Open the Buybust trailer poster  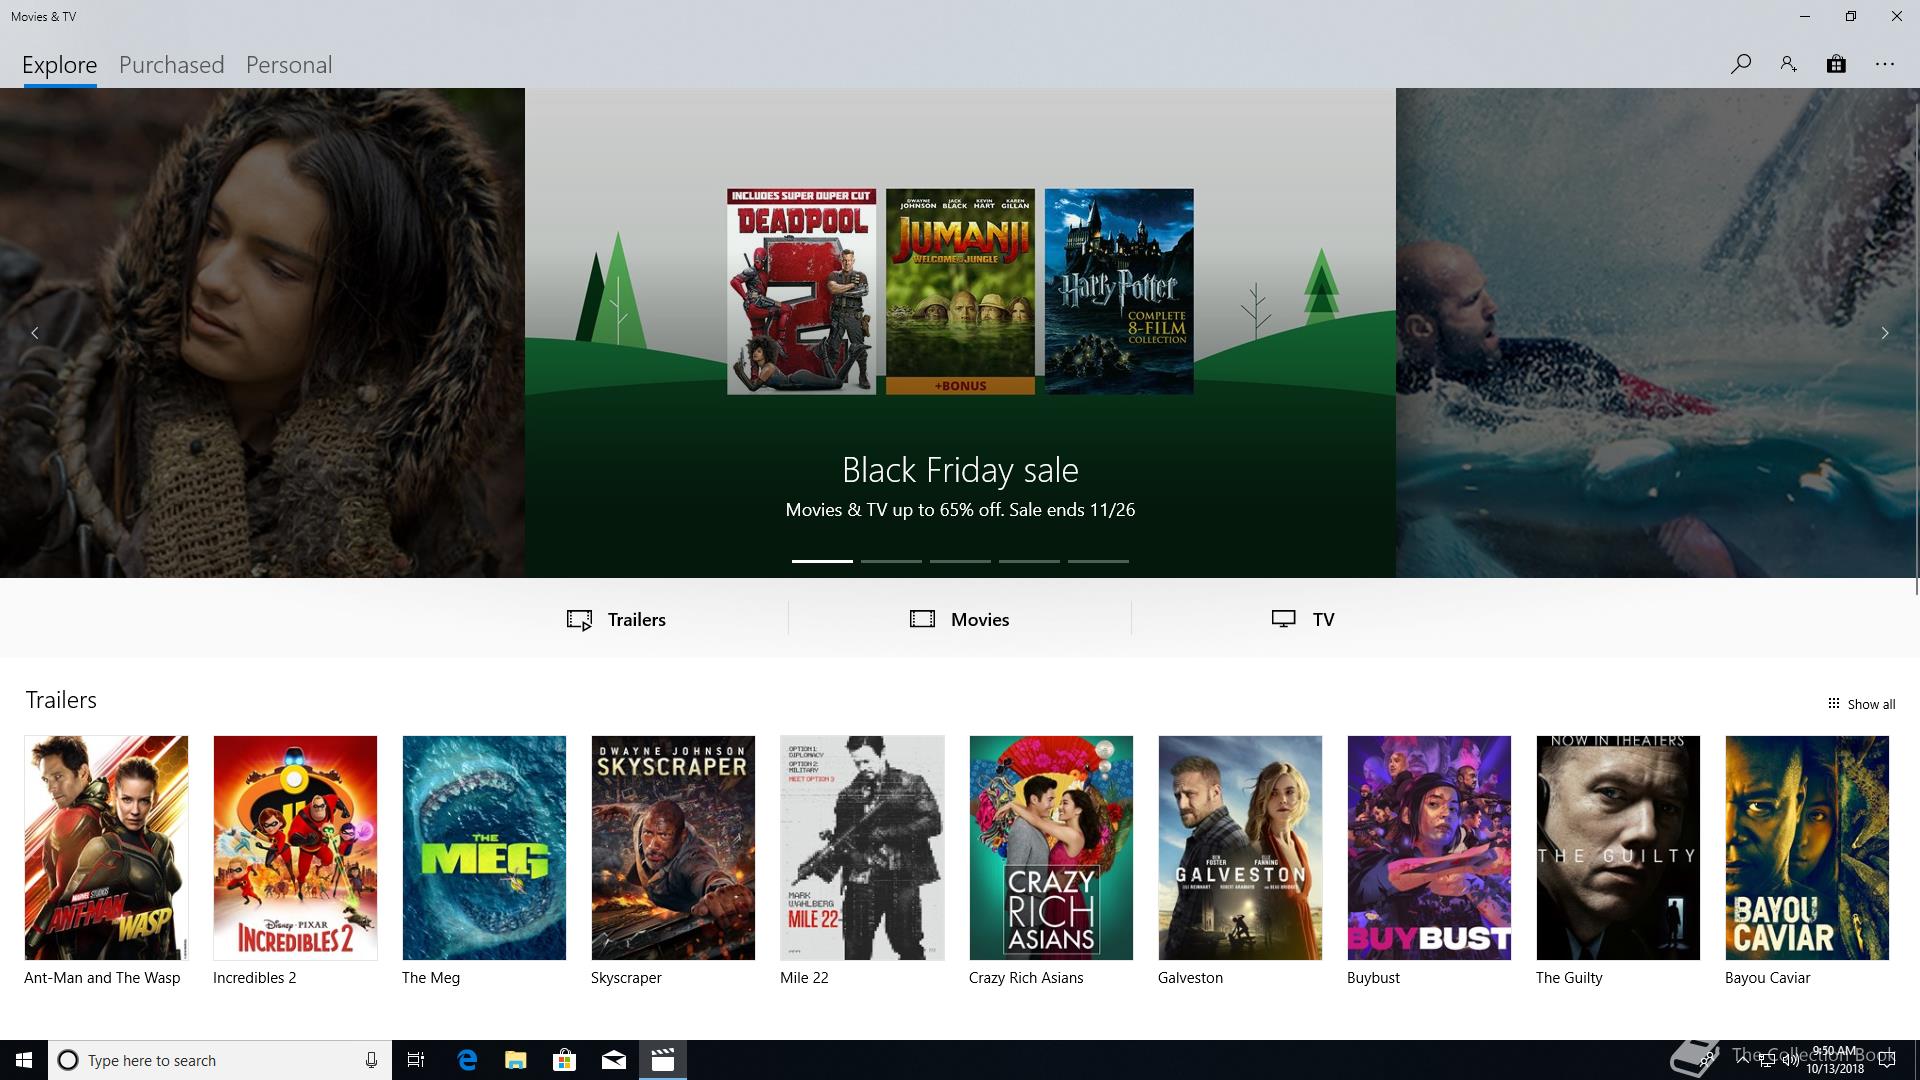[1429, 848]
